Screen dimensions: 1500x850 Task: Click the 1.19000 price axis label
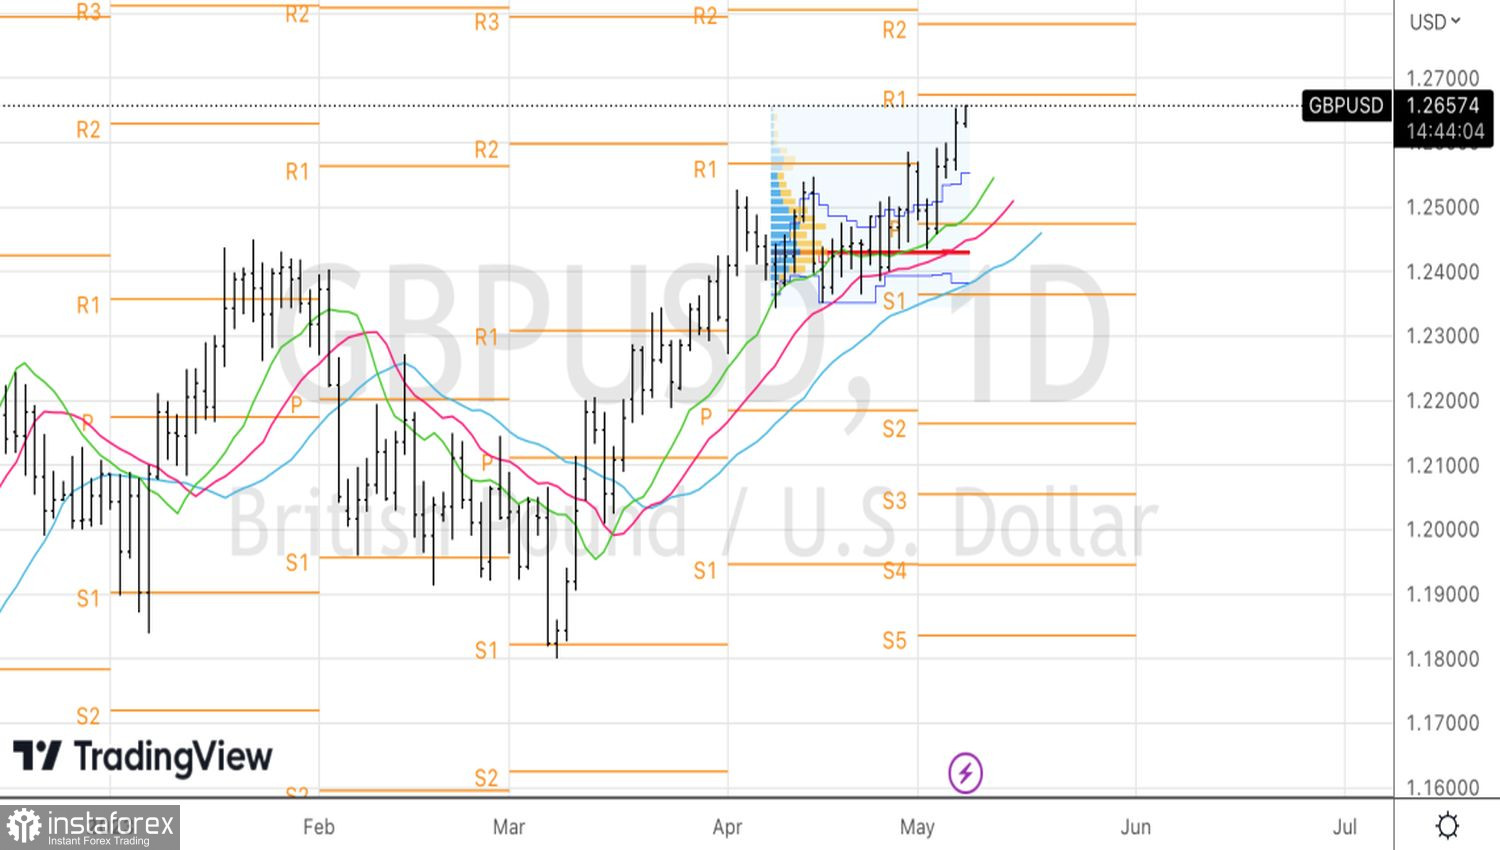point(1442,594)
